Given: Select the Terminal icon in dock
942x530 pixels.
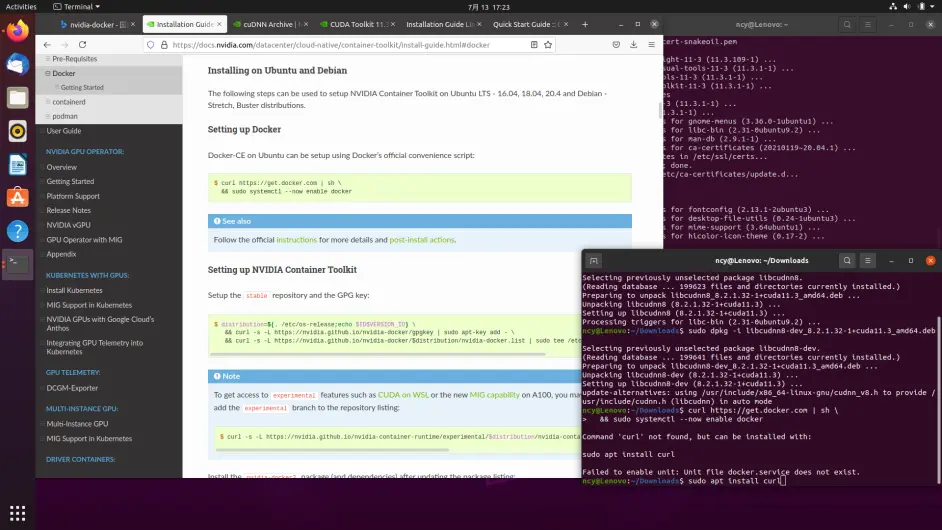Looking at the screenshot, I should tap(17, 264).
